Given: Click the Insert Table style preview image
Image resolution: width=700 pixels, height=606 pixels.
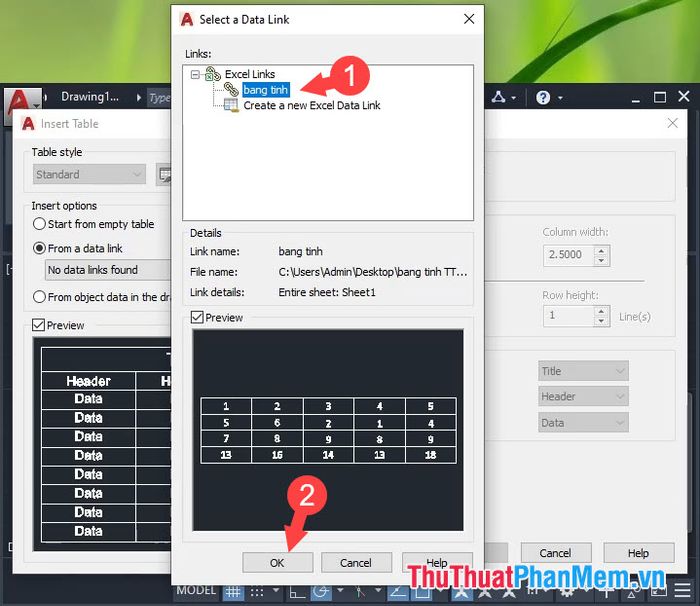Looking at the screenshot, I should click(103, 444).
